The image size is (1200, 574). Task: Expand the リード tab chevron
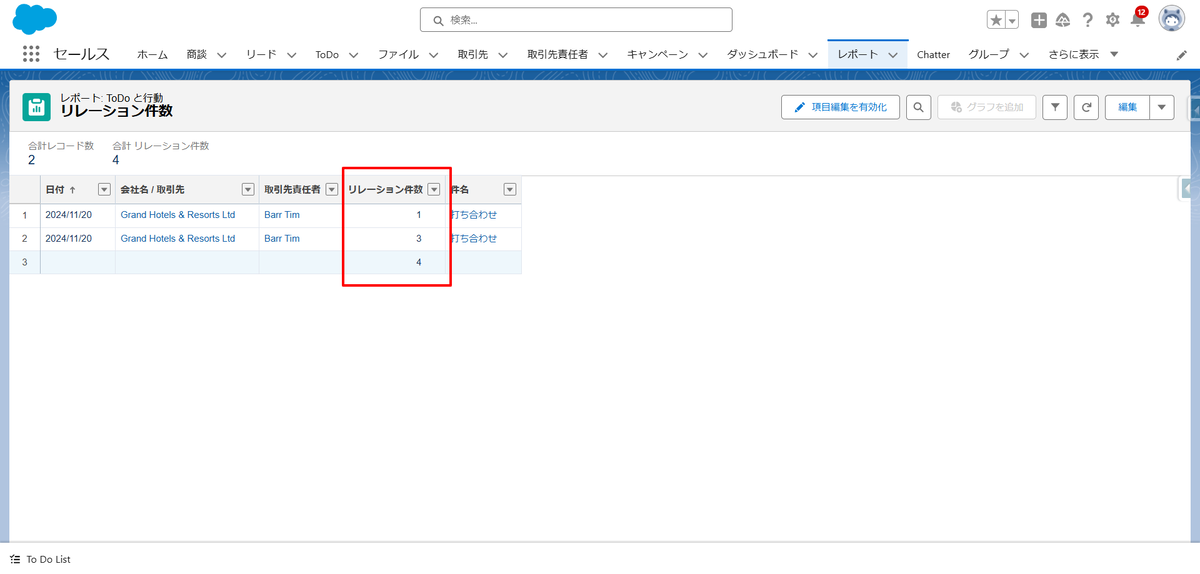(292, 54)
